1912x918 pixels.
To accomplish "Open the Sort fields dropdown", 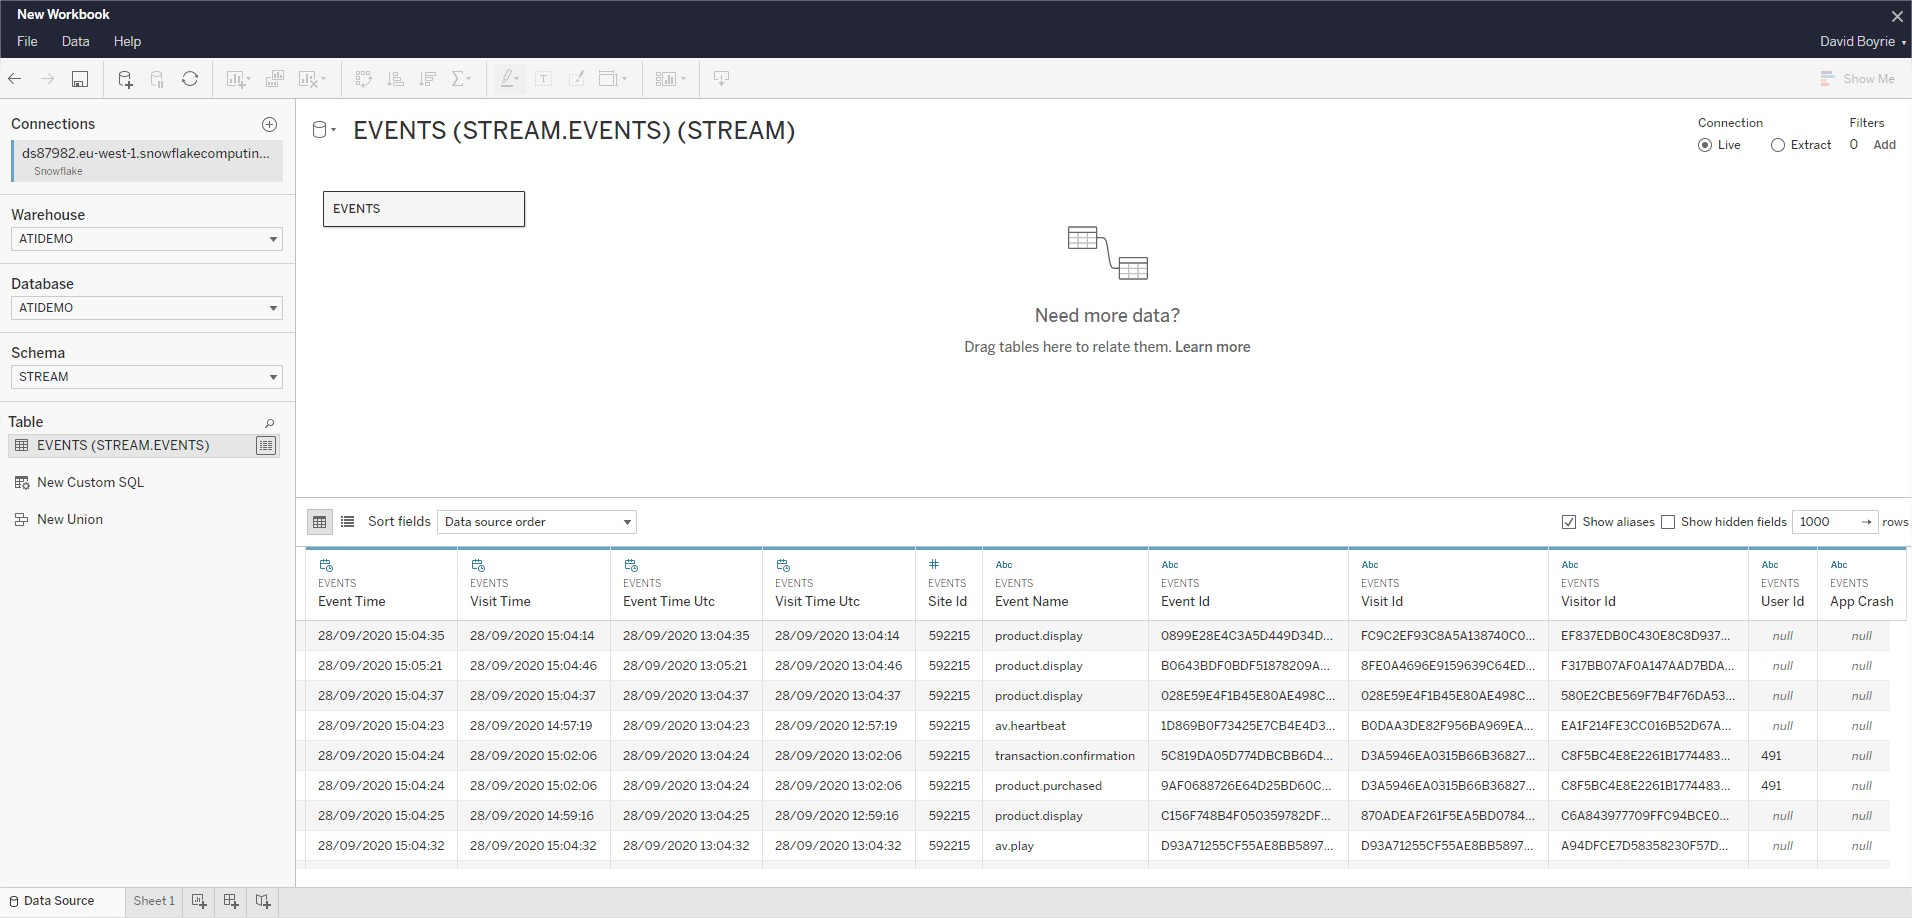I will (536, 522).
